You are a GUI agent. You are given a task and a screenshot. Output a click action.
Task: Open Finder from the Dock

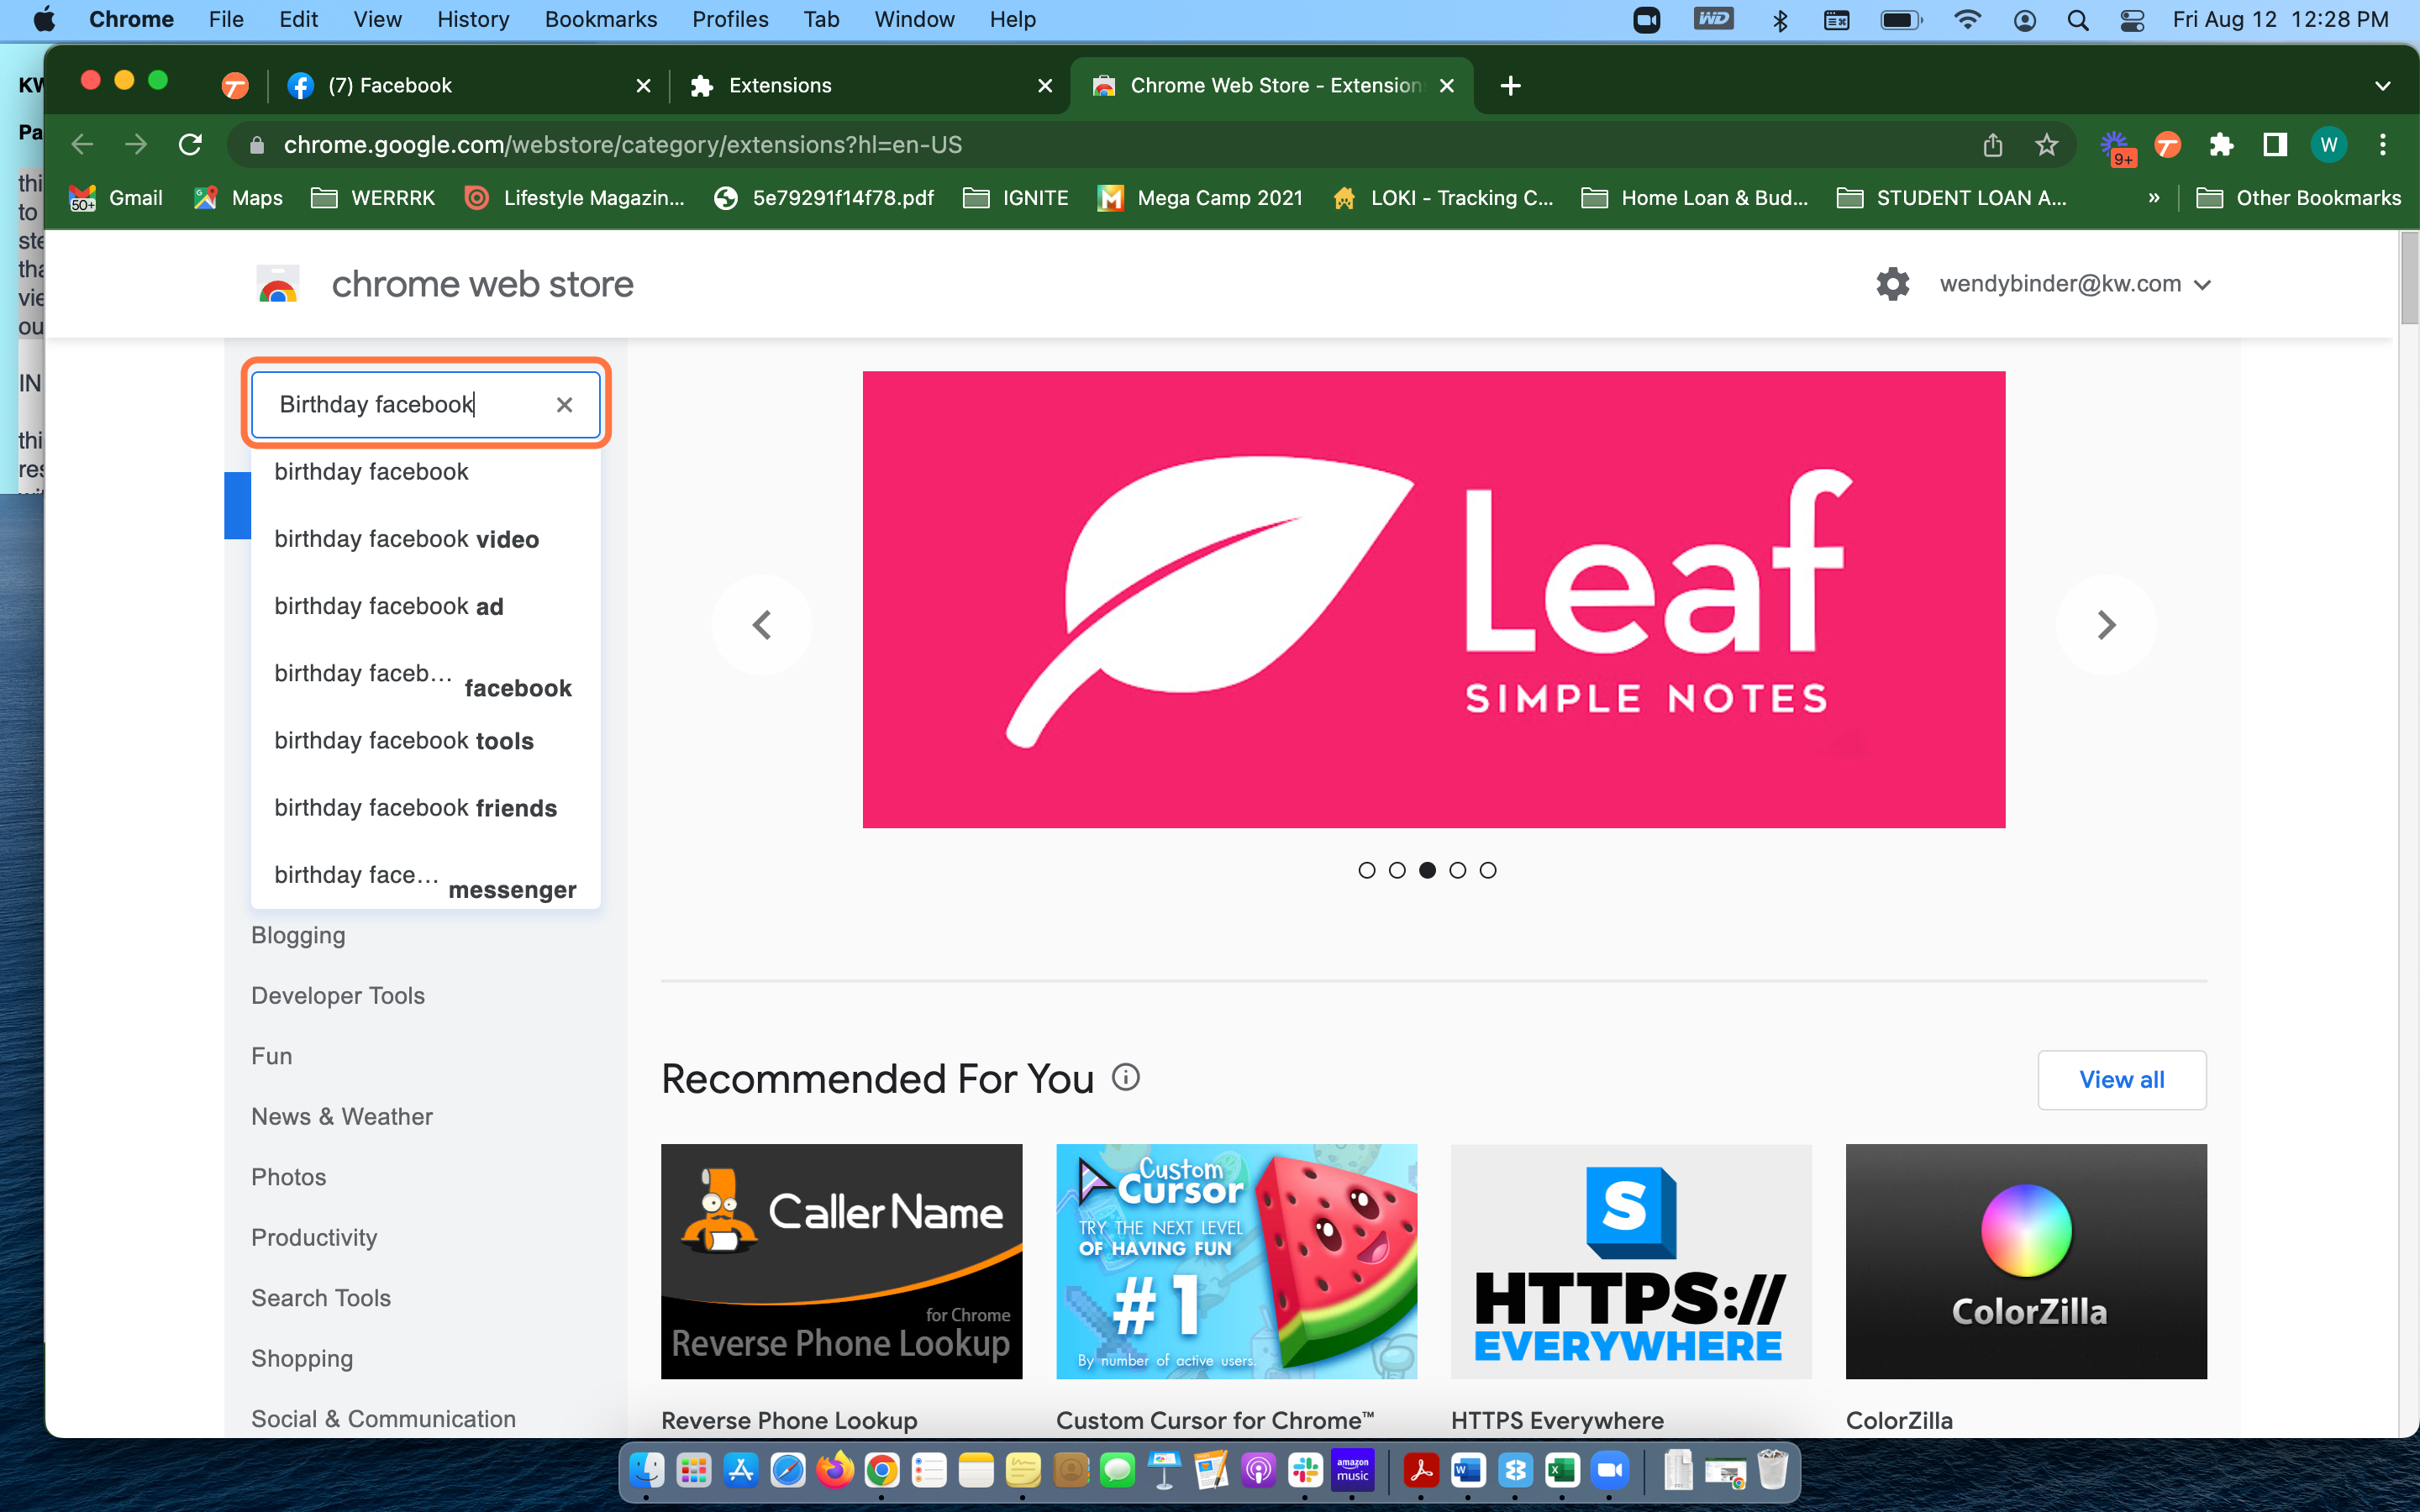click(646, 1471)
